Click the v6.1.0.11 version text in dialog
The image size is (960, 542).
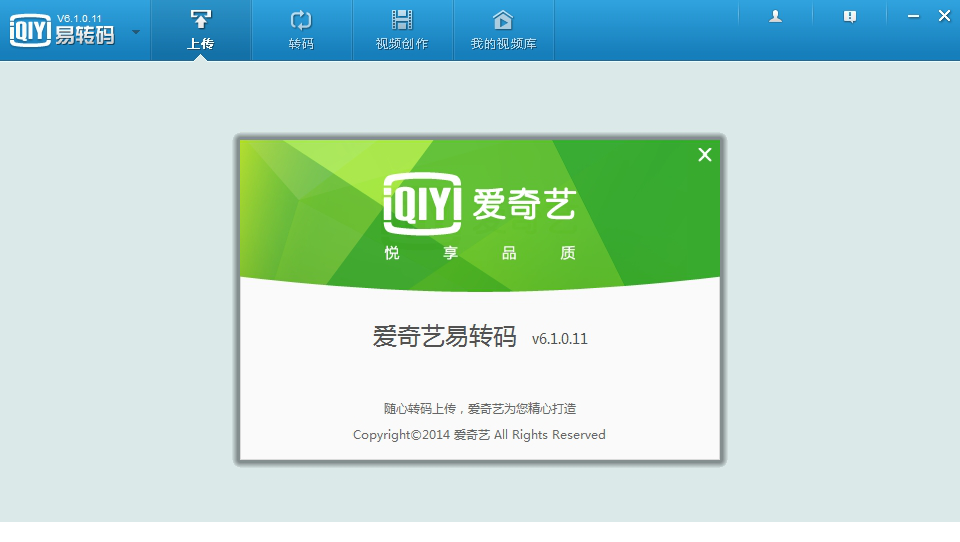560,339
